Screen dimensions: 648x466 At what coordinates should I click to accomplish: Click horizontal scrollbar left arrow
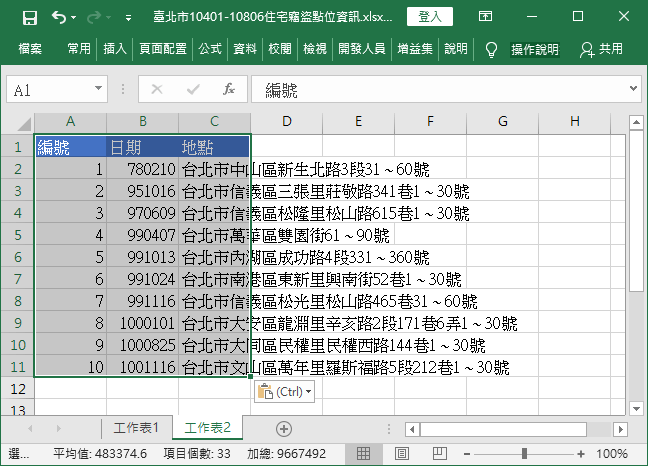pyautogui.click(x=412, y=429)
